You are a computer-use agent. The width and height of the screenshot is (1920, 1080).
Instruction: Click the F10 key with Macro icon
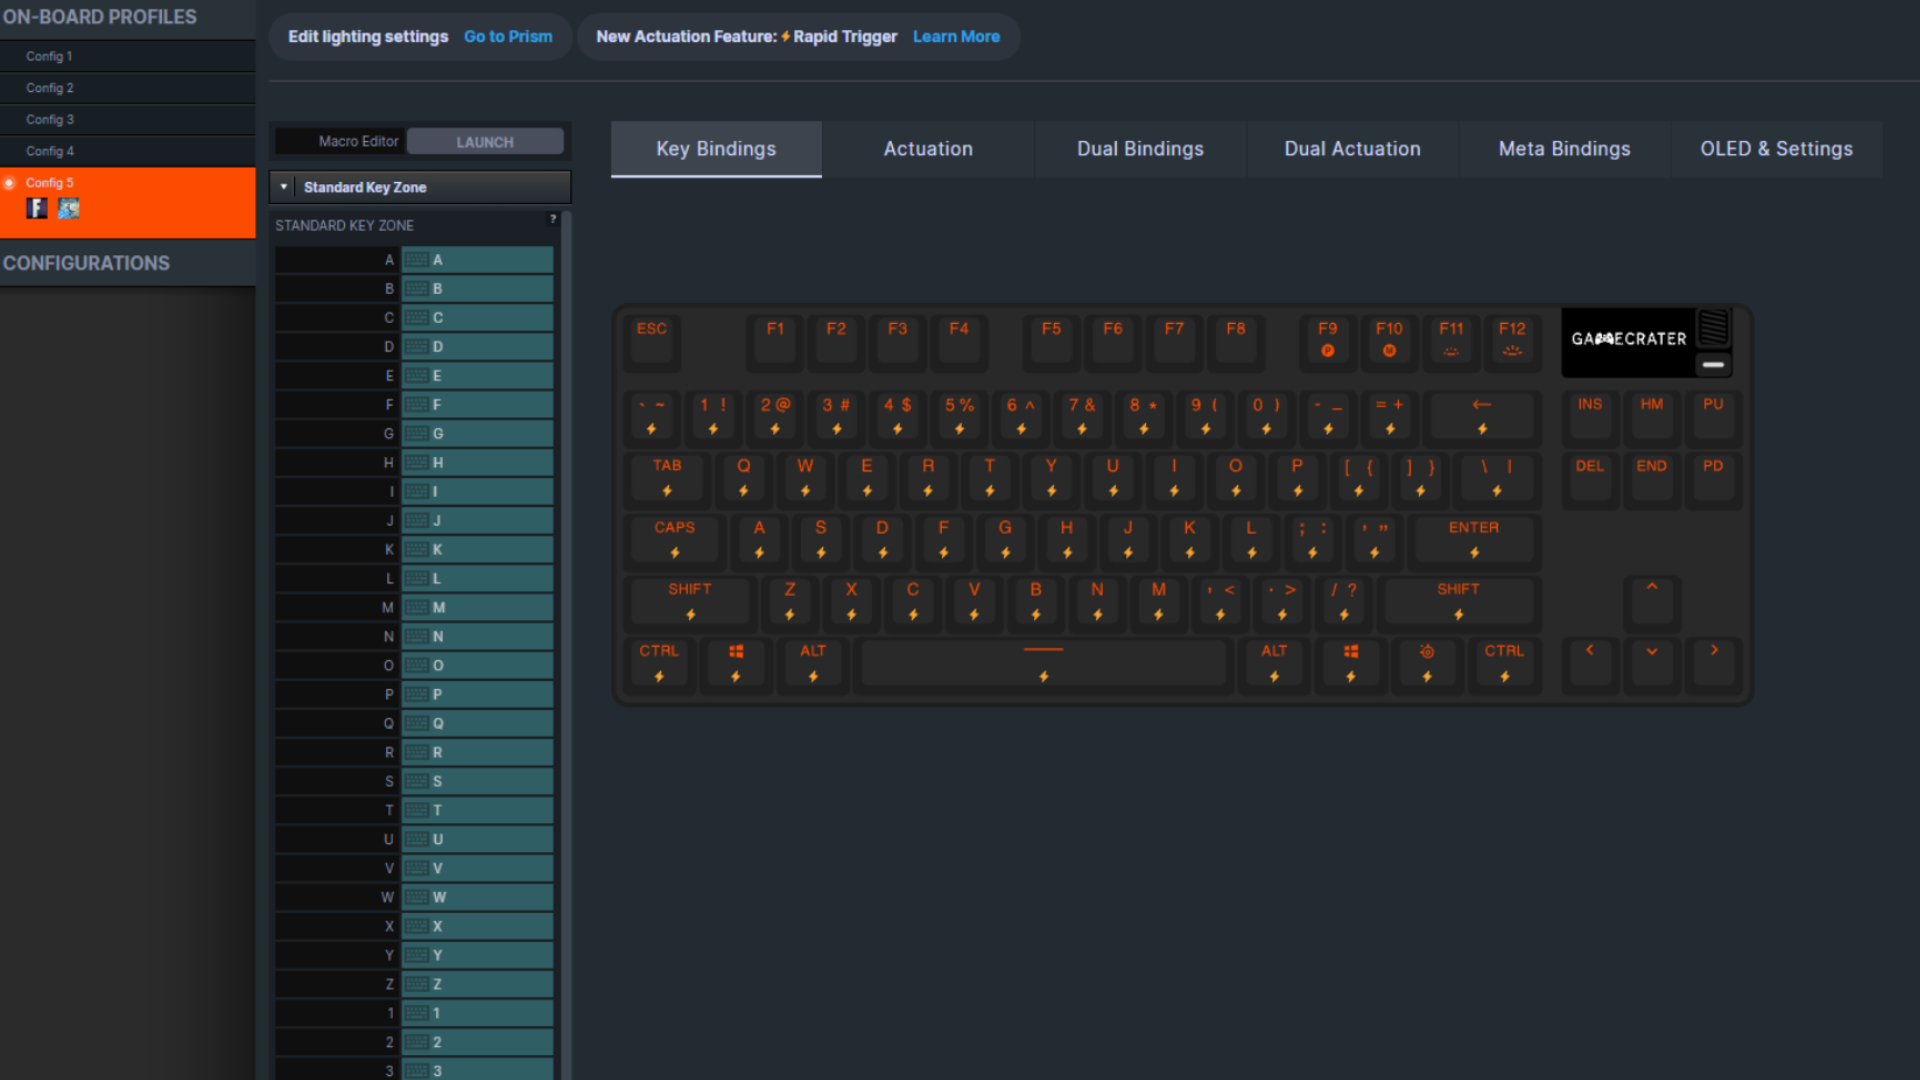(x=1389, y=342)
